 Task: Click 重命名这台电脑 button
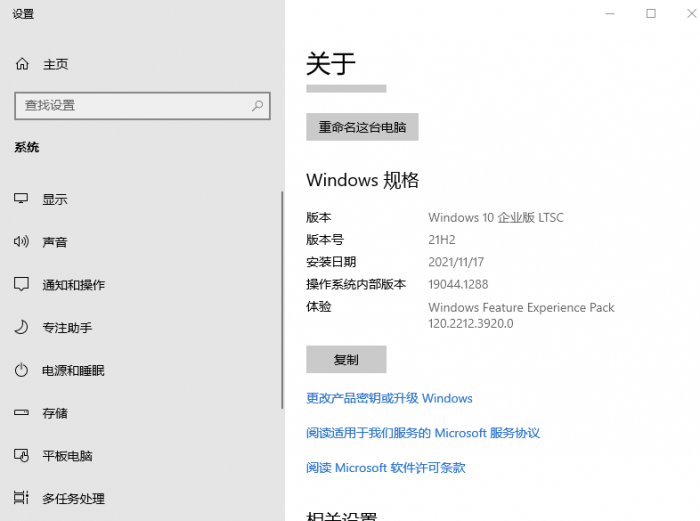(x=362, y=127)
